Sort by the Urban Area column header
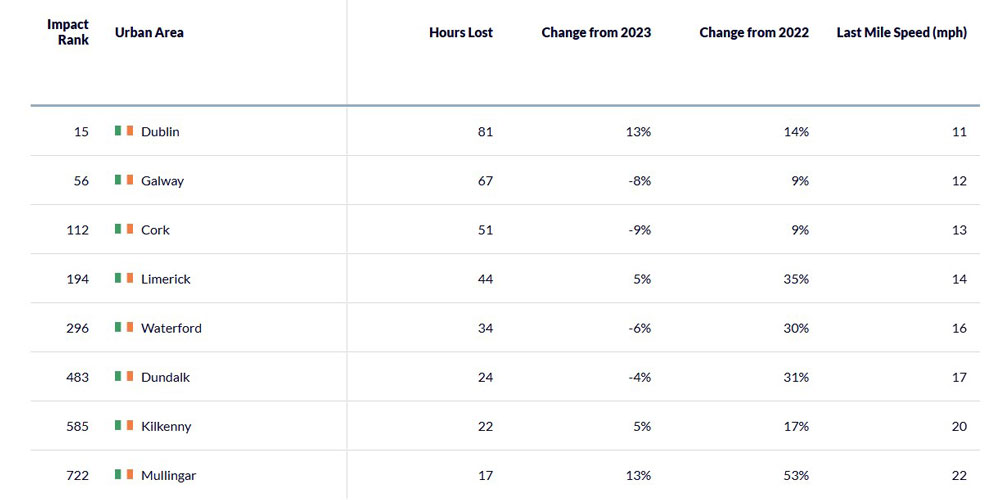 pos(149,32)
